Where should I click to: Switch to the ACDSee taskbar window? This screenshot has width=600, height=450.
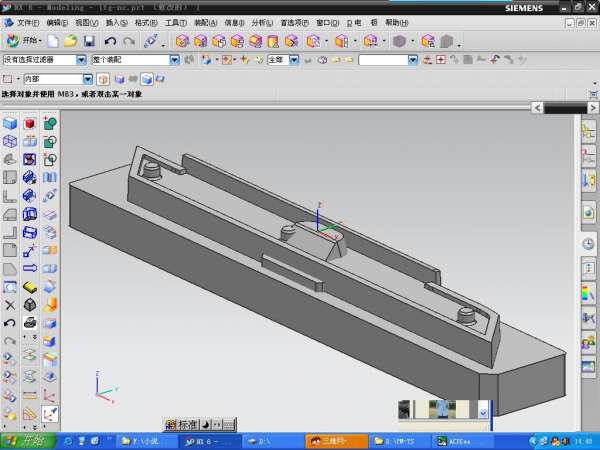[461, 442]
